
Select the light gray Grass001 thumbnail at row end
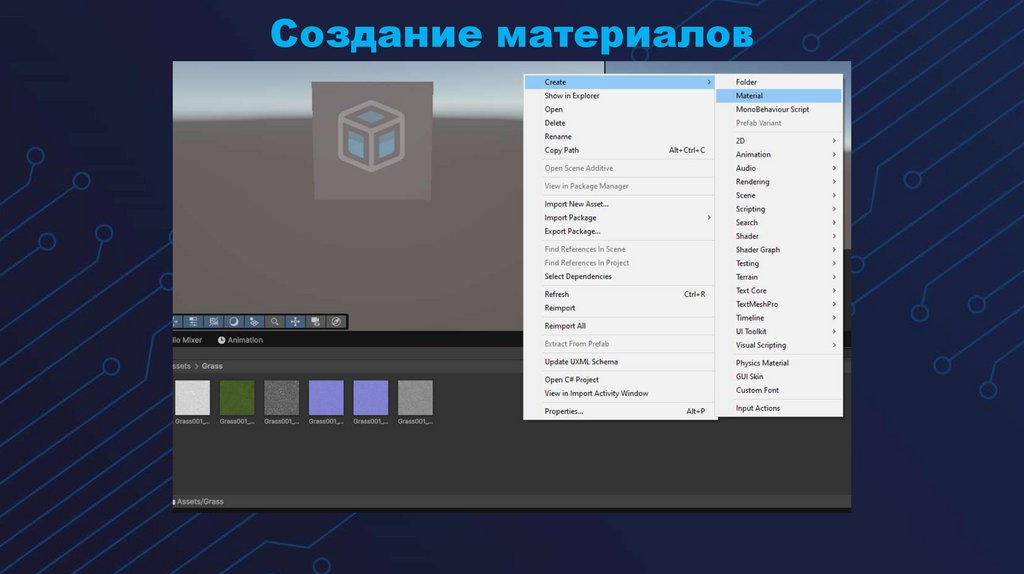coord(415,398)
